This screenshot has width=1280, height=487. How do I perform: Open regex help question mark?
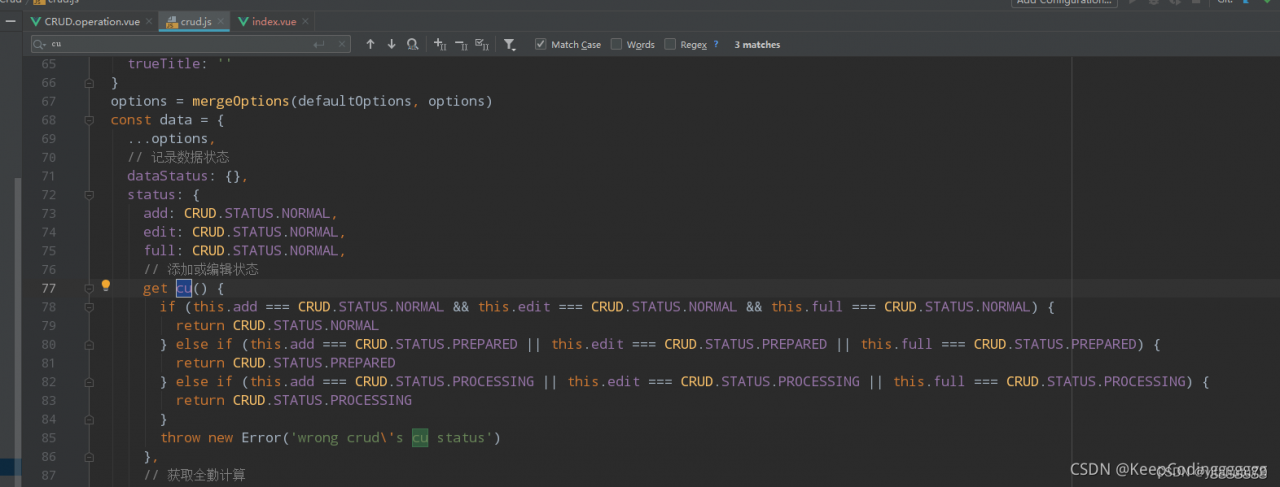tap(715, 44)
